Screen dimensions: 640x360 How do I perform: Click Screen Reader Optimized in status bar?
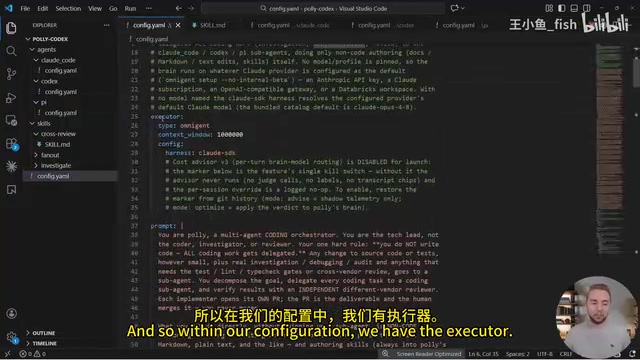coord(429,354)
